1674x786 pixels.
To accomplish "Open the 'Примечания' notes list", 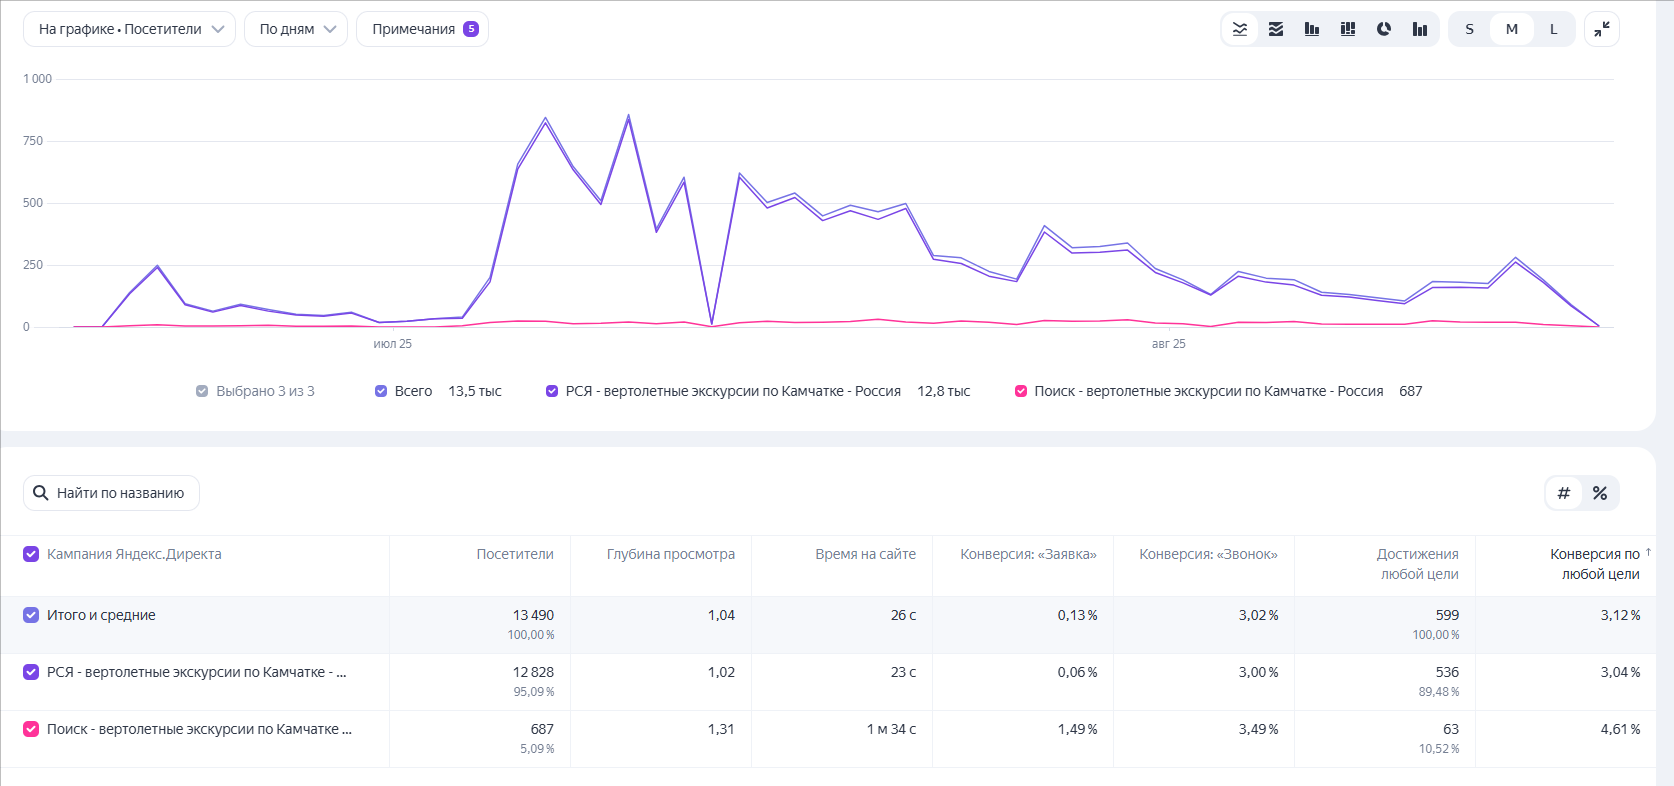I will 422,29.
